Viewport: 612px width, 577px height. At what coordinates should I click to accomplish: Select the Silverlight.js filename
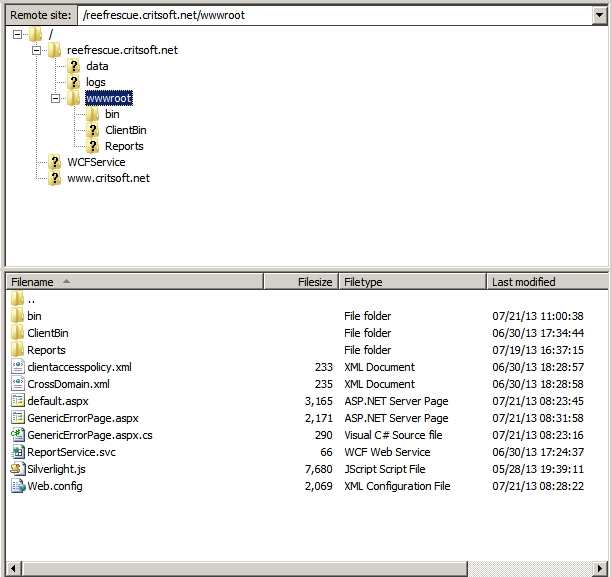[x=57, y=469]
